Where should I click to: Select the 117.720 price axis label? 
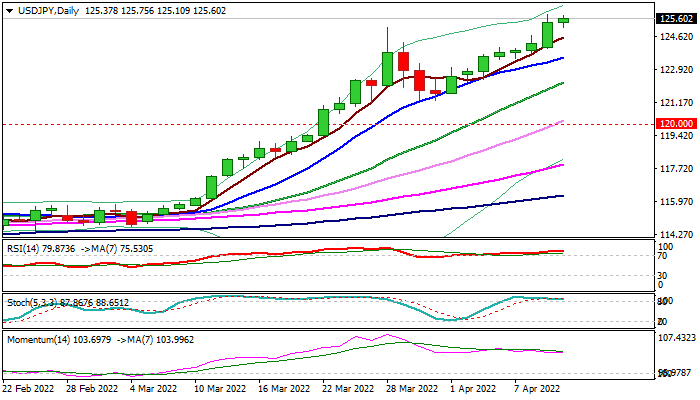pos(676,169)
